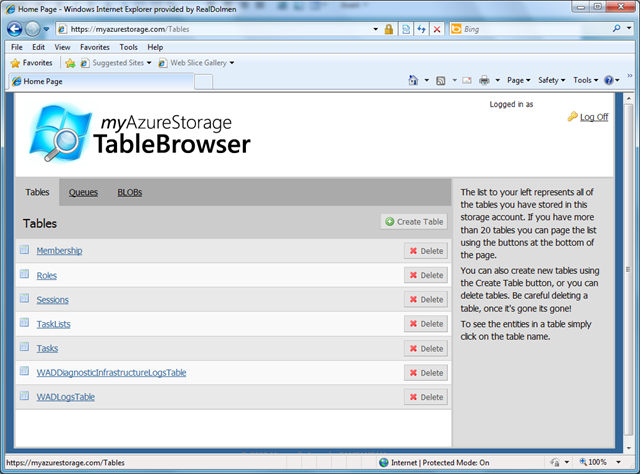
Task: Click the Stop loading red X icon
Action: pos(437,29)
